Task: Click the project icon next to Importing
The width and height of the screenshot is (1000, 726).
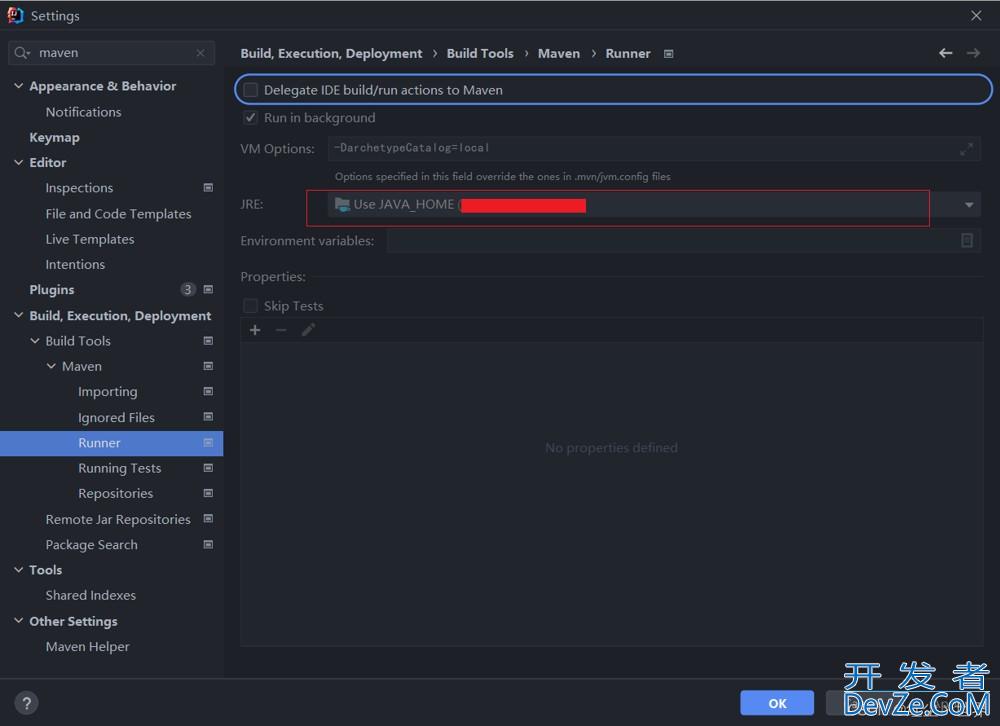Action: point(208,391)
